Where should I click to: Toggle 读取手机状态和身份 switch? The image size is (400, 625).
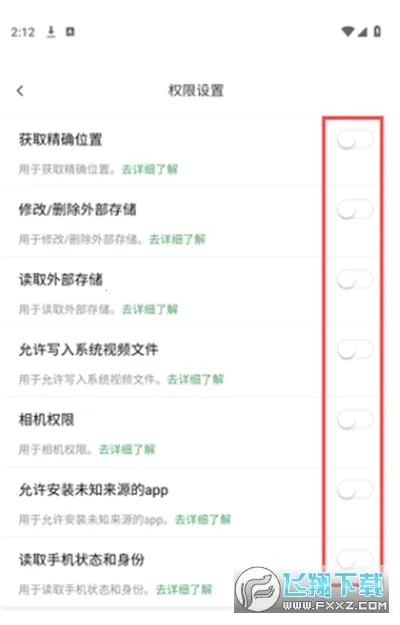[x=355, y=559]
